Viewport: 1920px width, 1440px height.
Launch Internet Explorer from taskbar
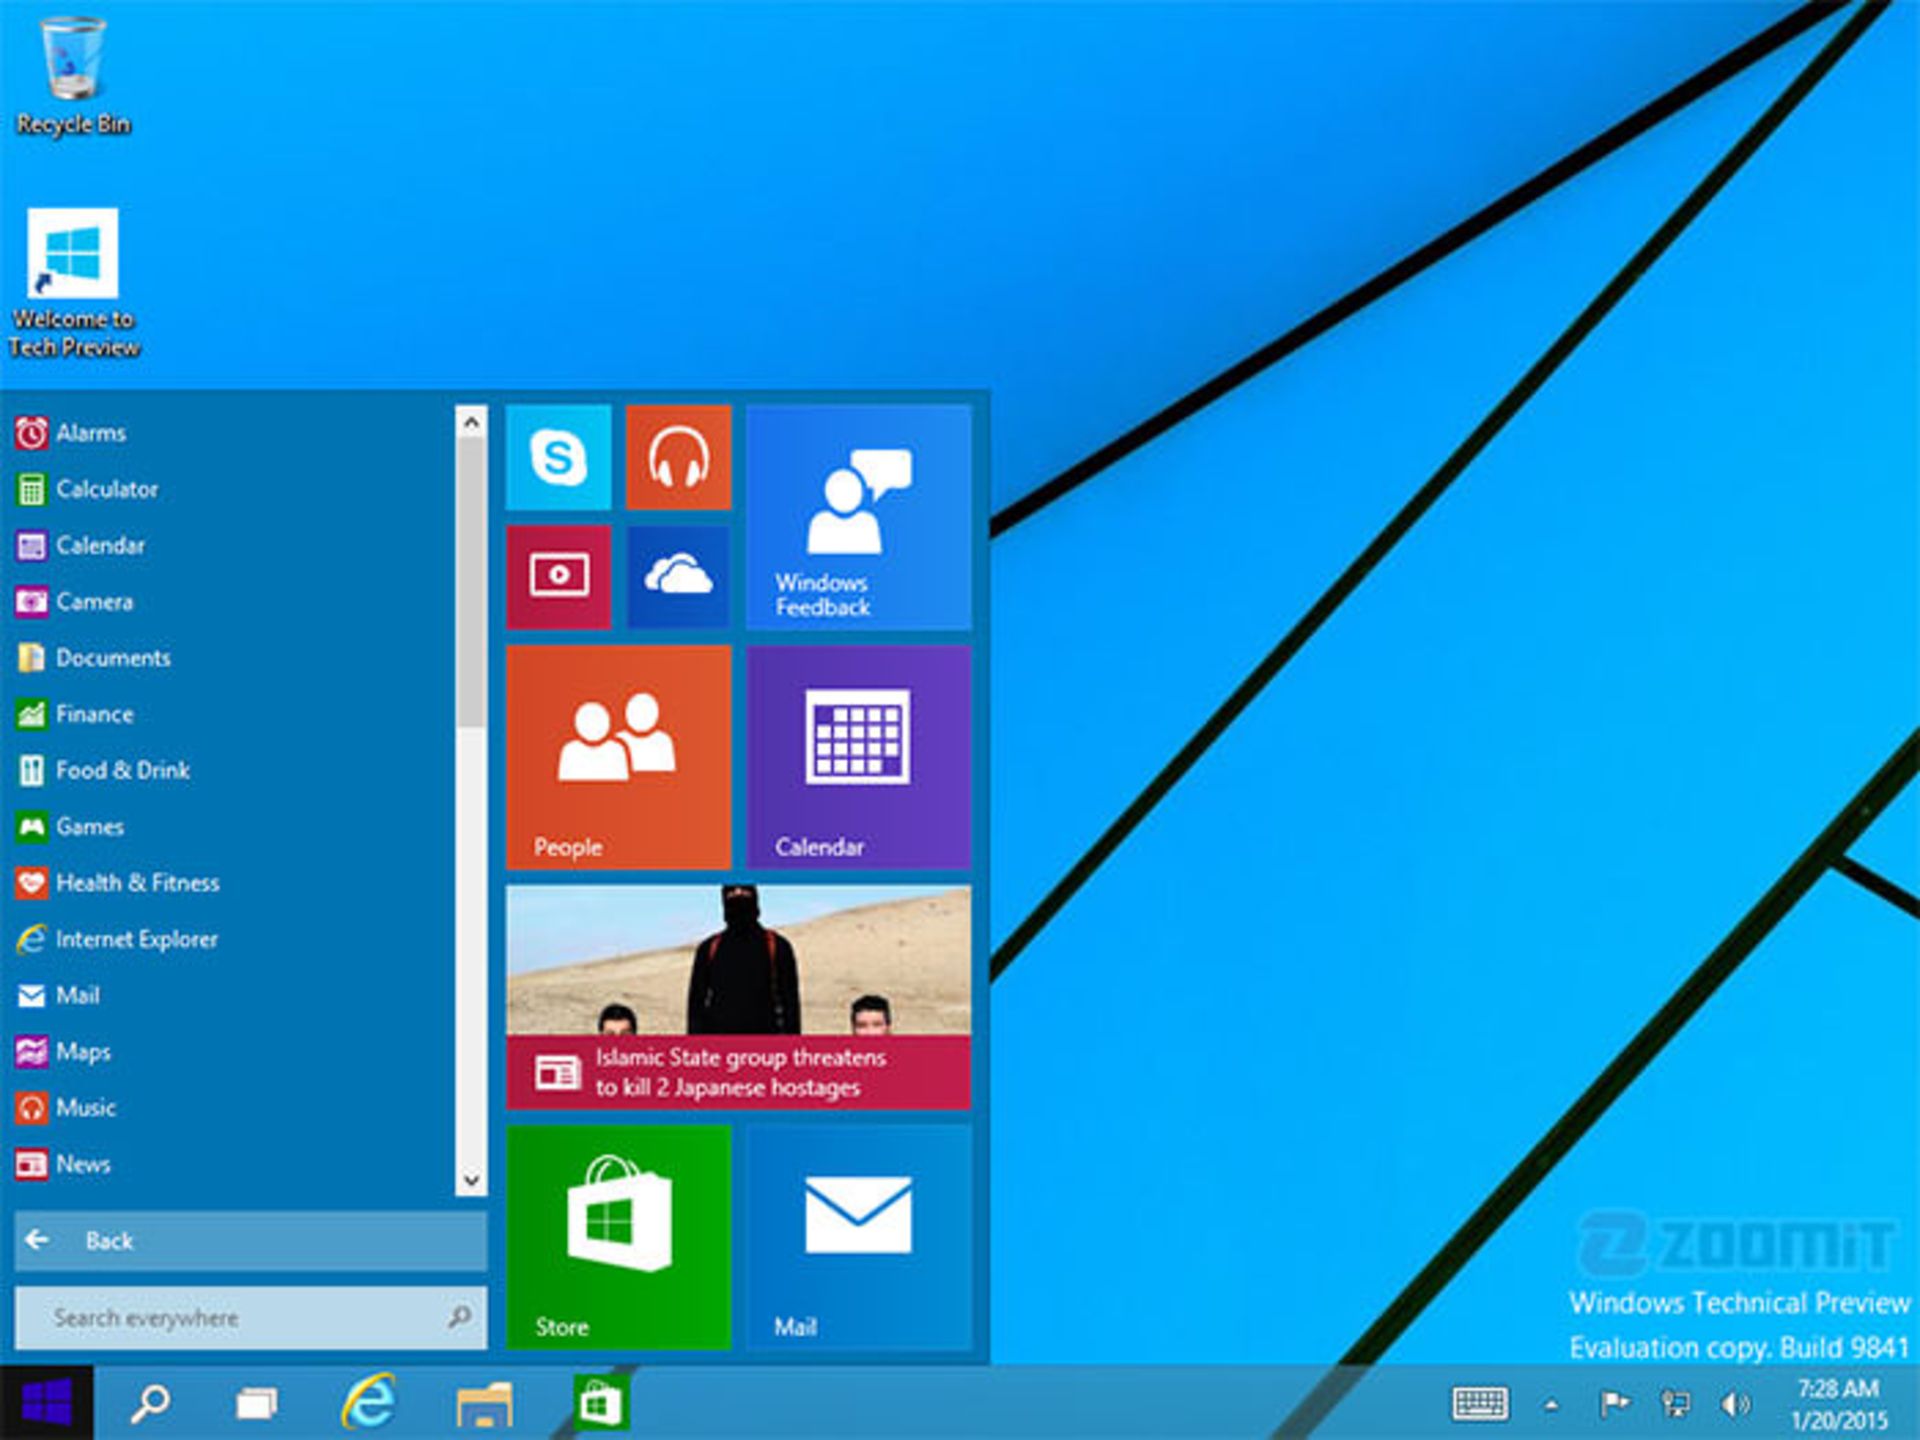click(368, 1402)
